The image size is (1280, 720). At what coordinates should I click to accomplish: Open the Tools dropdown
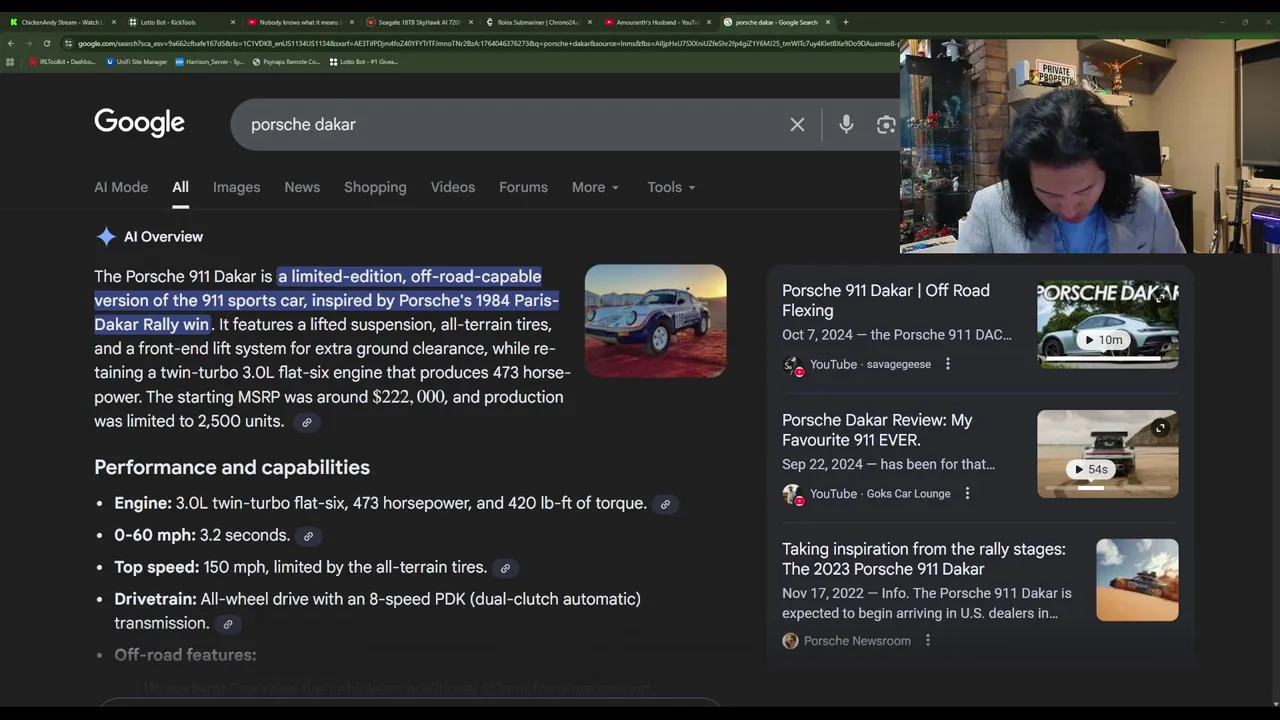(x=671, y=187)
